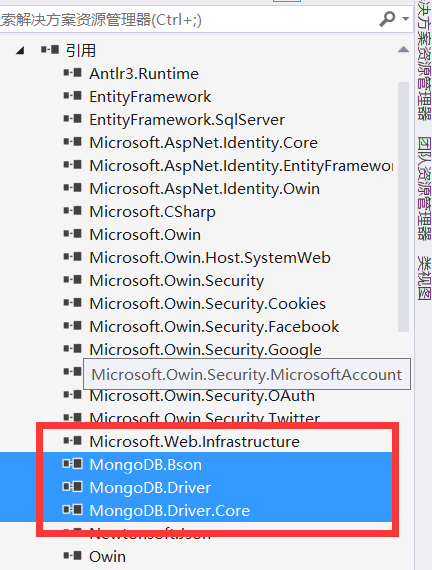
Task: Click the Microsoft.CSharp reference icon
Action: pyautogui.click(x=72, y=210)
